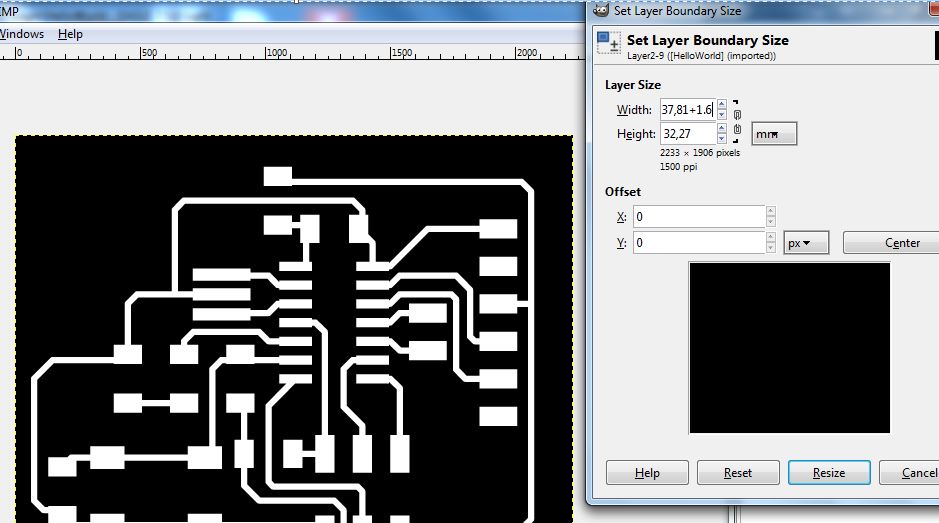Viewport: 939px width, 523px height.
Task: Toggle the aspect ratio chain link
Action: pyautogui.click(x=737, y=122)
